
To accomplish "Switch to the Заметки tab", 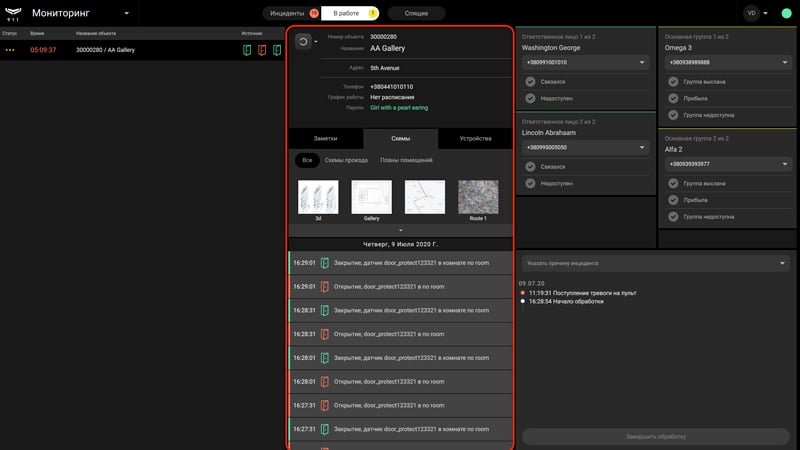I will click(326, 138).
